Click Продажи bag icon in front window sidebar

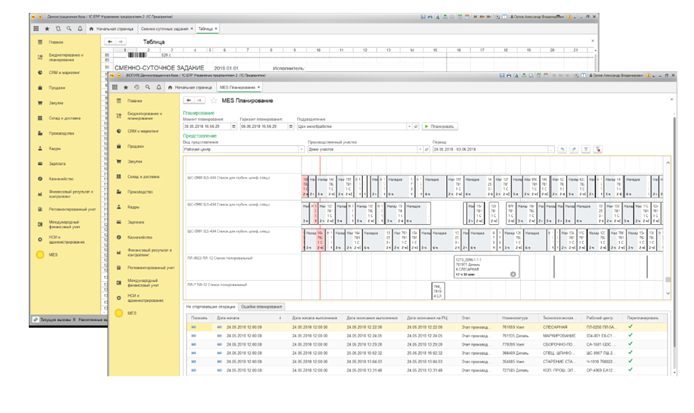tap(119, 146)
